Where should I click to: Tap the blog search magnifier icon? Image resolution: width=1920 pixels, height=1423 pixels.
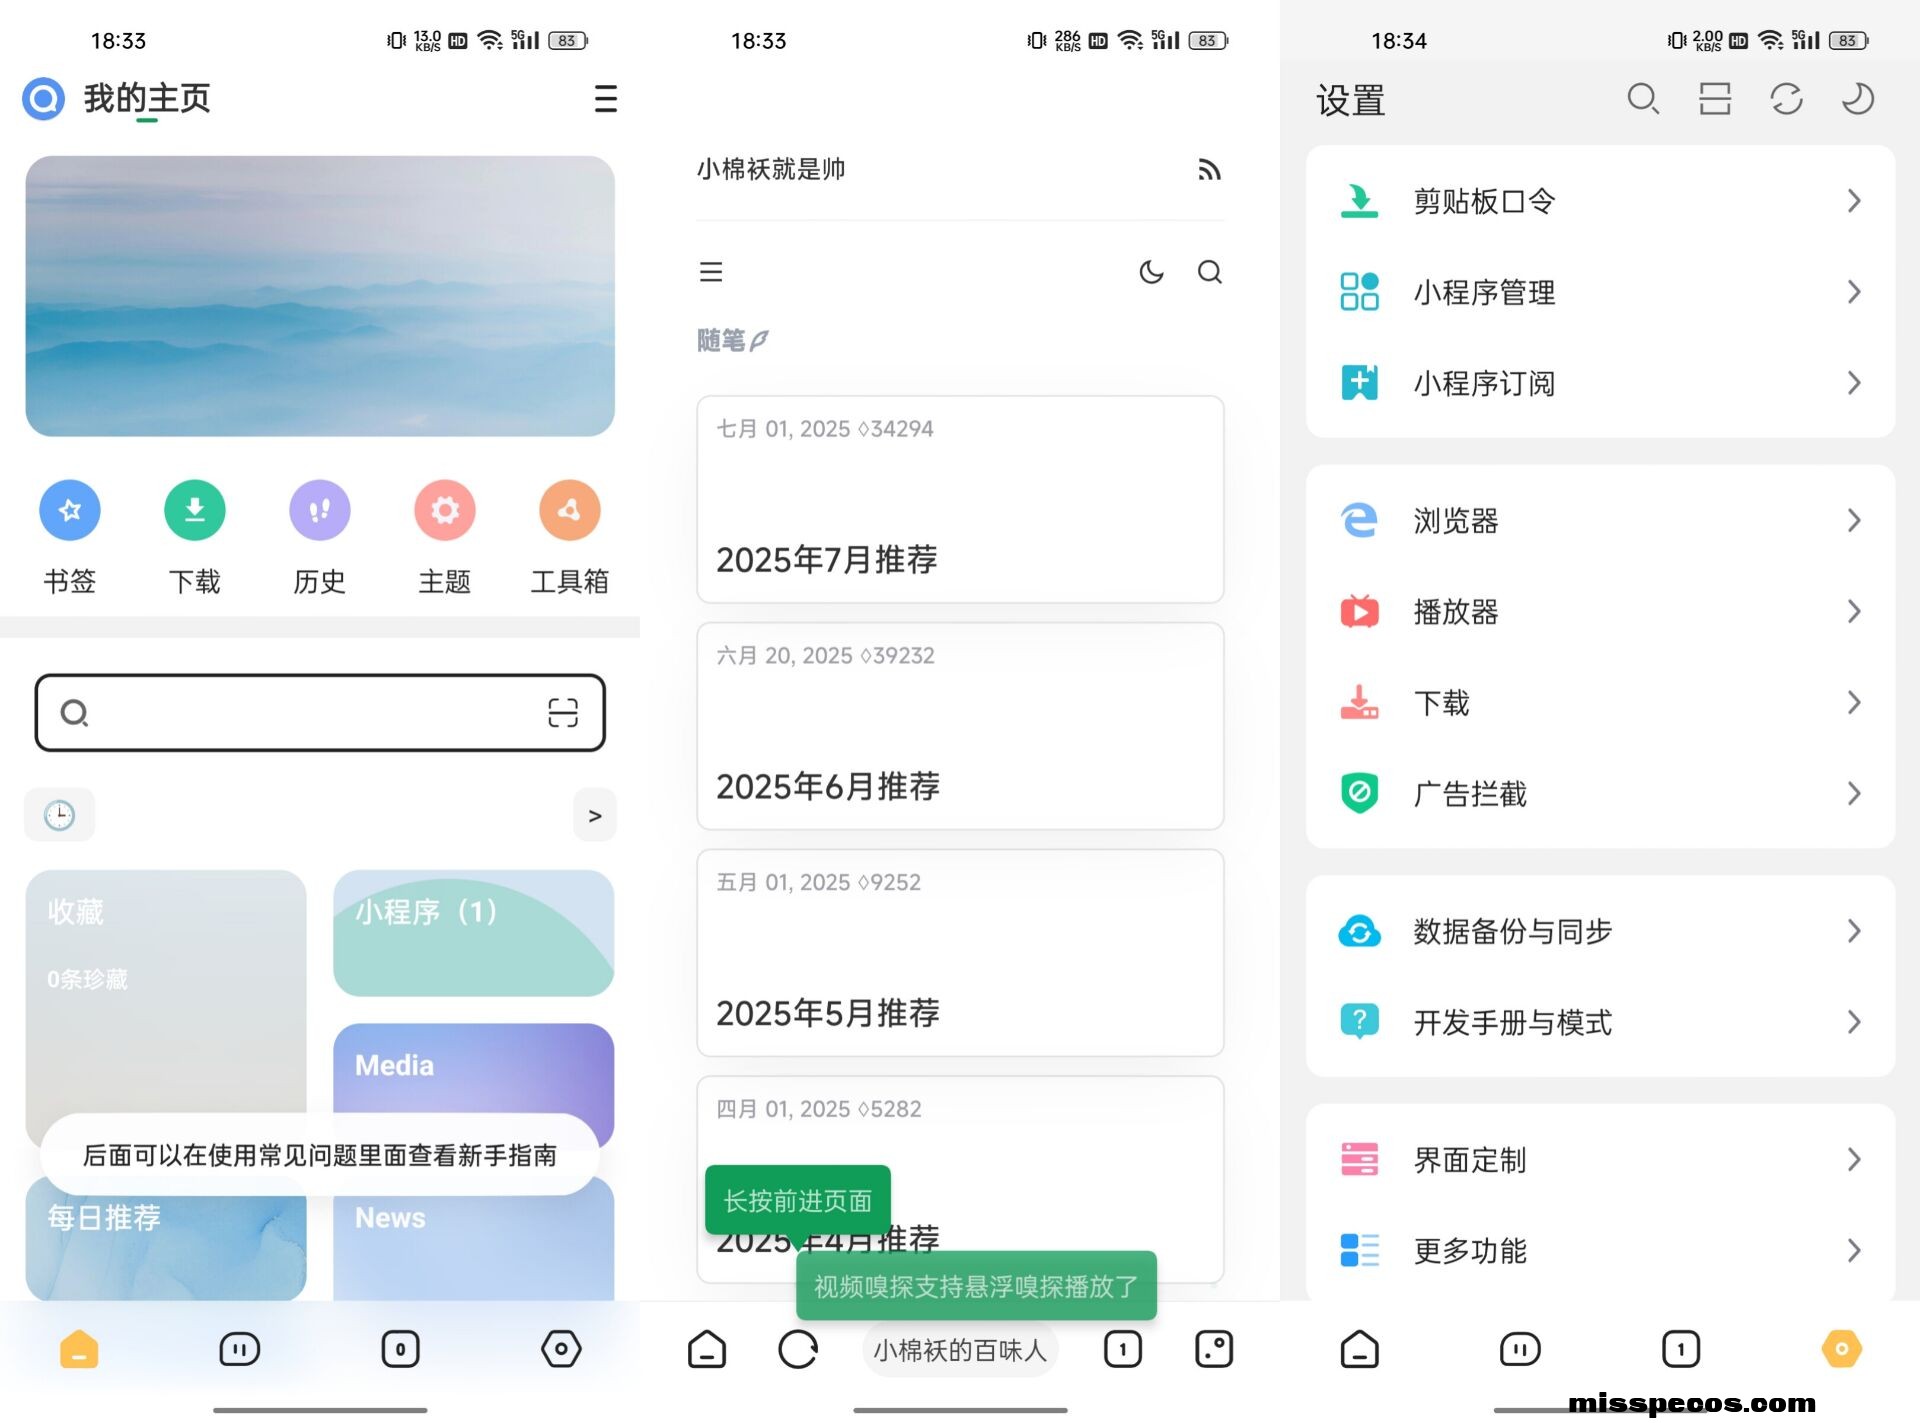coord(1210,272)
